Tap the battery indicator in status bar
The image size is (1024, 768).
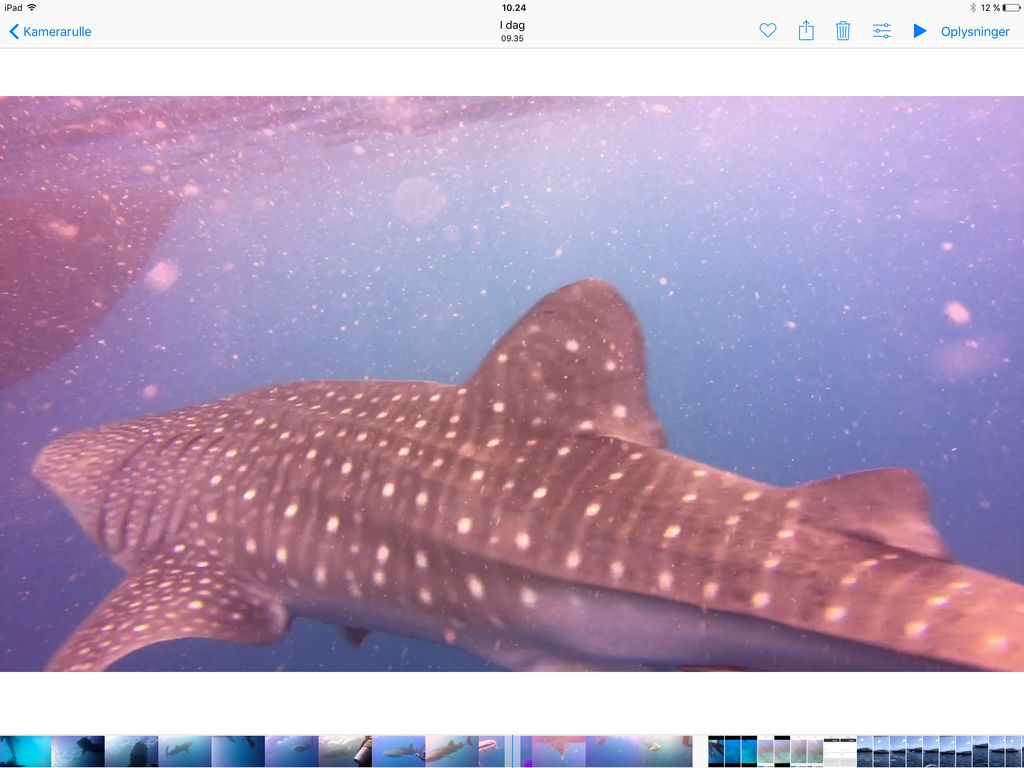pyautogui.click(x=1011, y=8)
